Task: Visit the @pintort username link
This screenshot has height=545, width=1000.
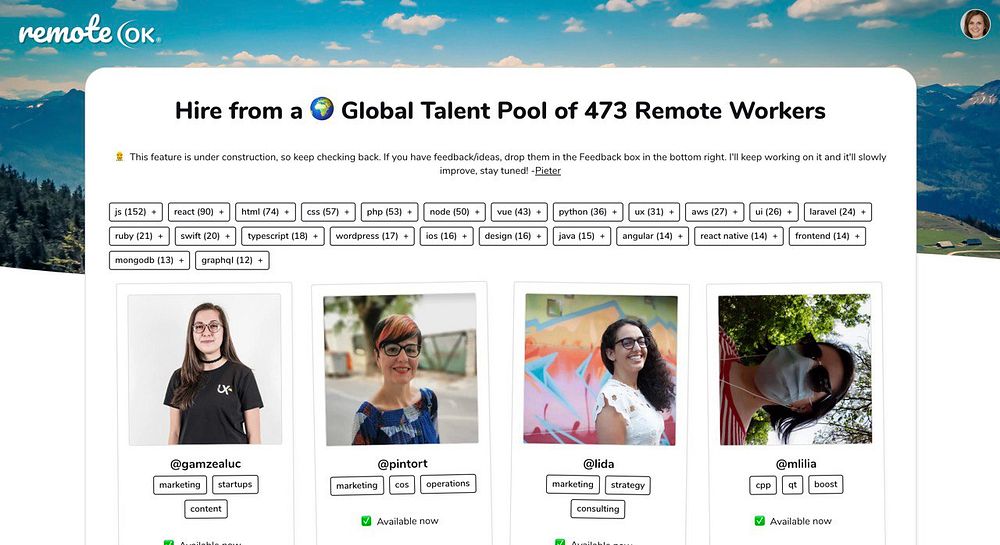Action: [402, 464]
